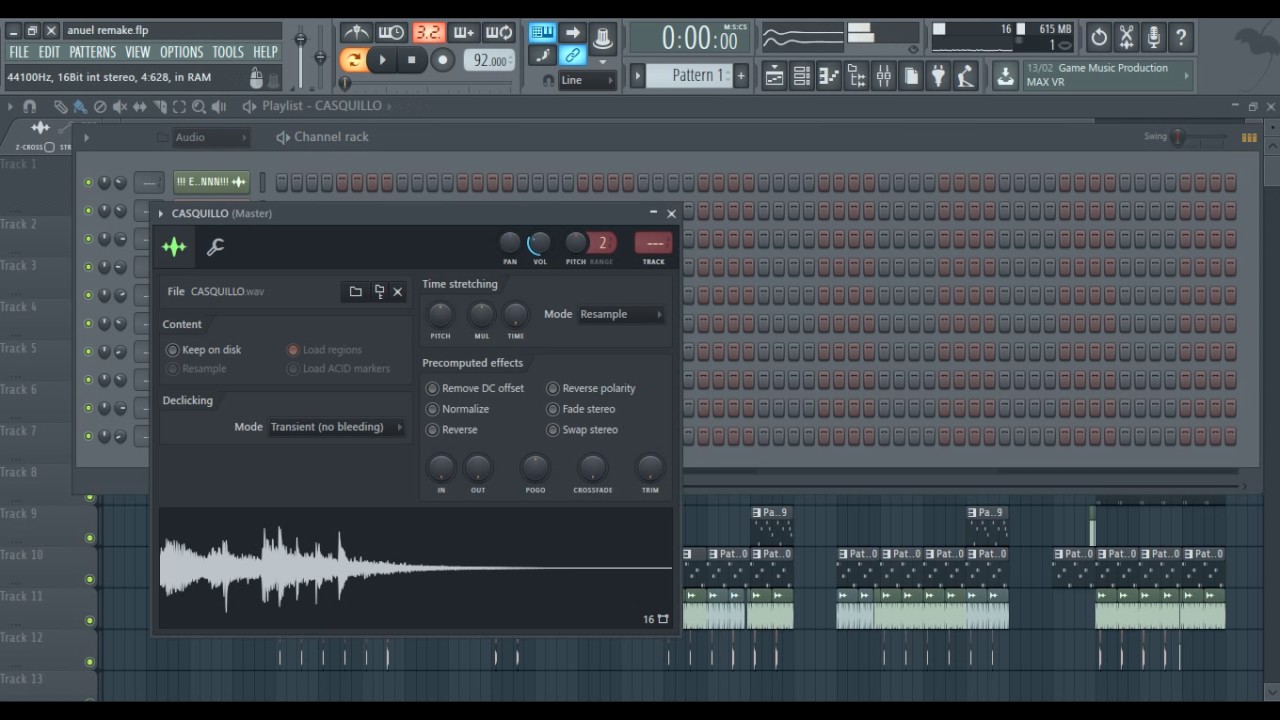Select the playlist Draw pencil tool
Screen dimensions: 1280x720
click(60, 106)
